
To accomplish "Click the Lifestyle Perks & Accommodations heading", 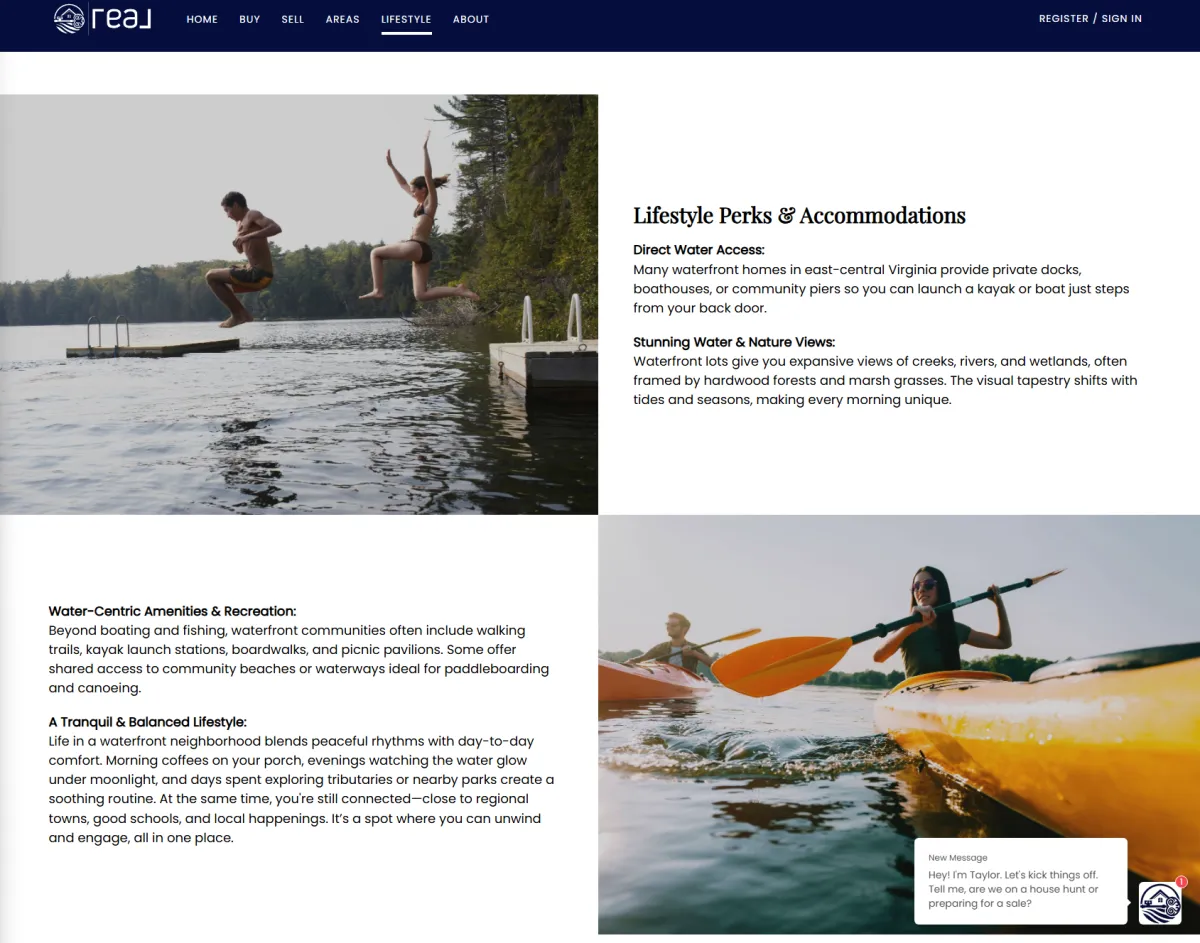I will coord(799,215).
